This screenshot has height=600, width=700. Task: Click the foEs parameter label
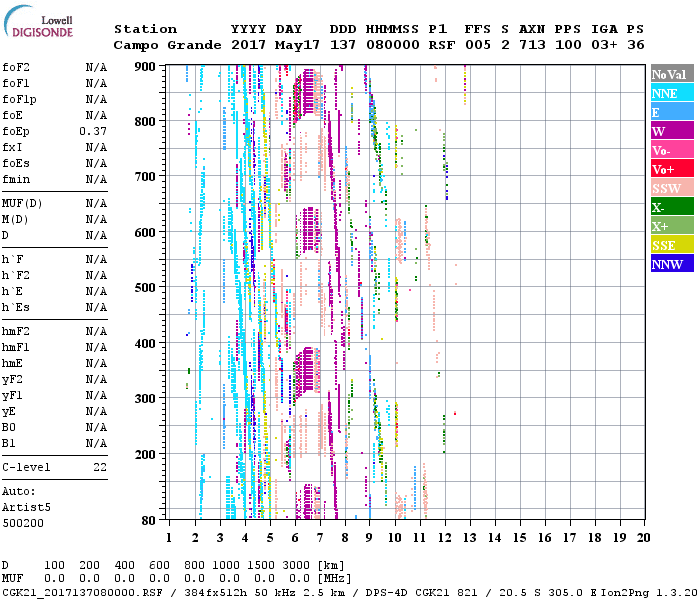16,163
